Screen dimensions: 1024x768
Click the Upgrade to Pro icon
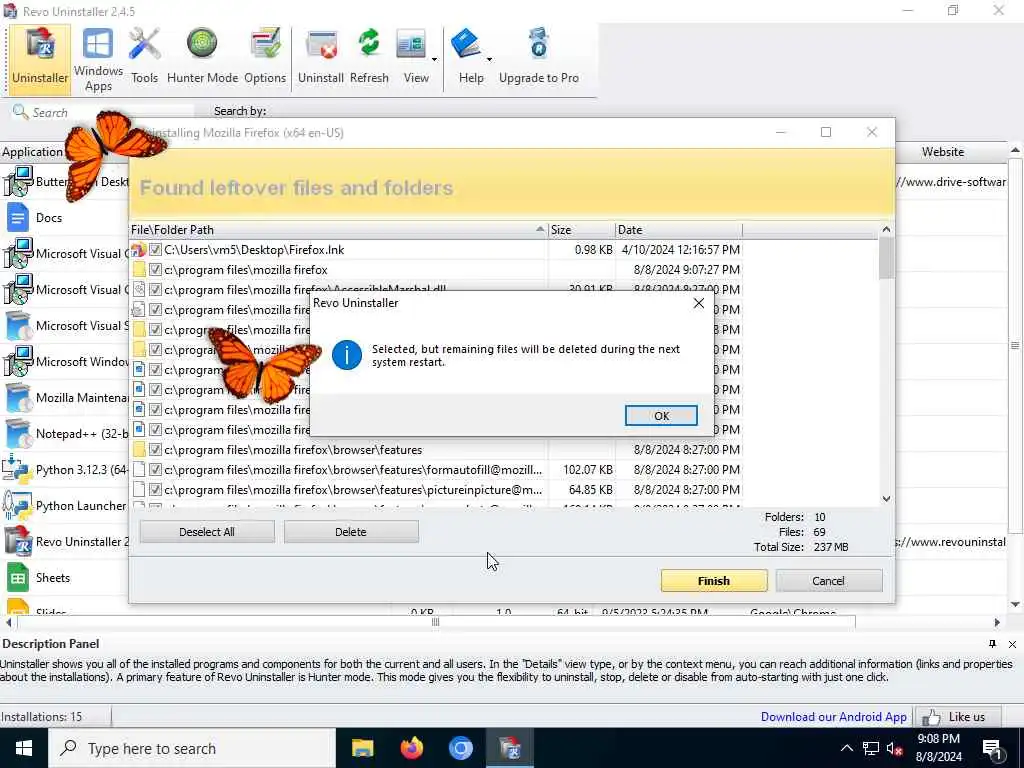(539, 57)
